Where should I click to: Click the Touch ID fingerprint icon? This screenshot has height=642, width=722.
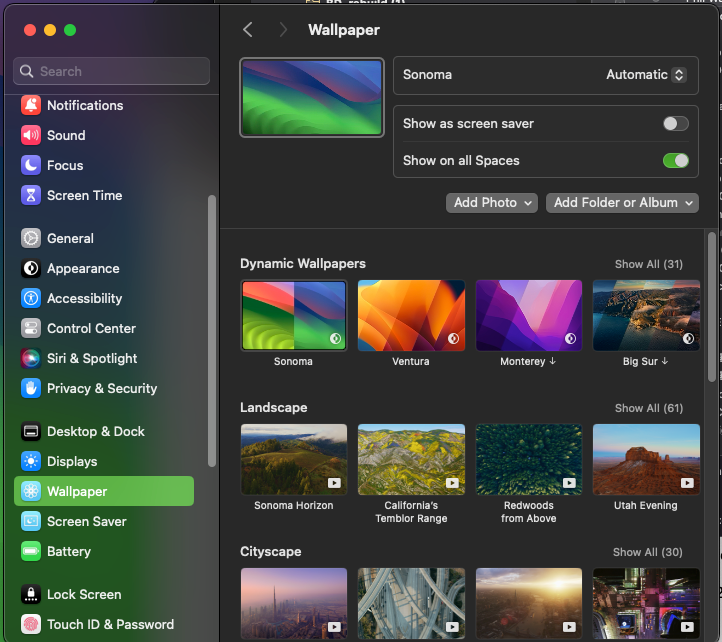point(31,624)
